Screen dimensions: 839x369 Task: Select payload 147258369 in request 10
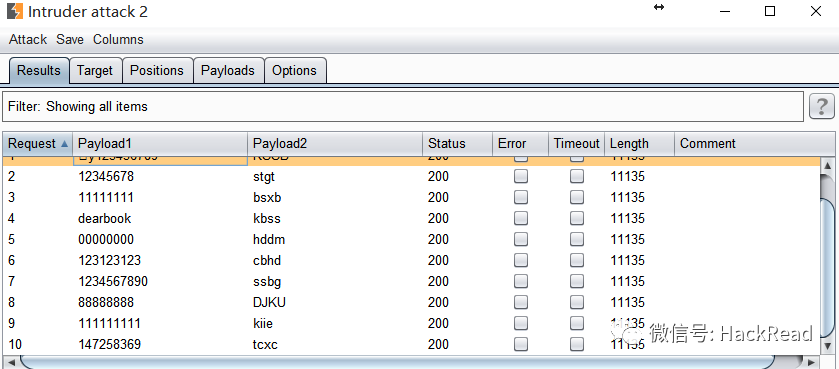[160, 344]
